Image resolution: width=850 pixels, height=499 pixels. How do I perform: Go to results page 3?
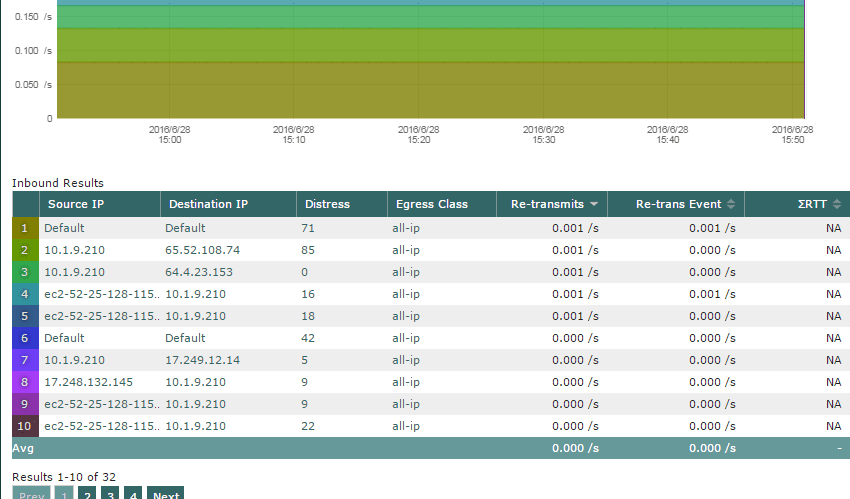(x=110, y=494)
